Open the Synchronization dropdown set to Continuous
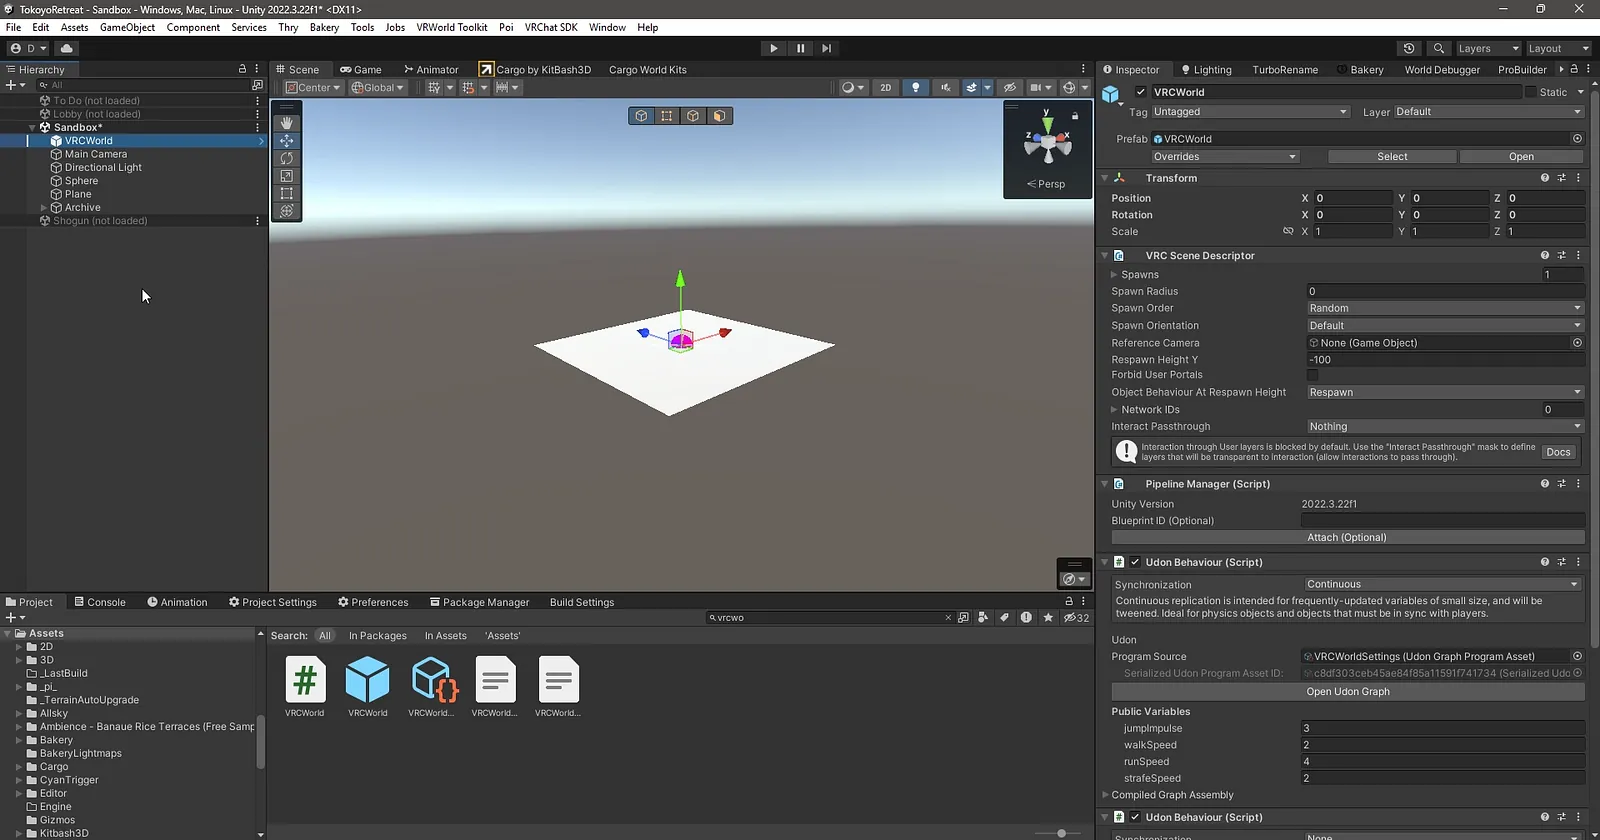Image resolution: width=1600 pixels, height=840 pixels. pos(1442,584)
